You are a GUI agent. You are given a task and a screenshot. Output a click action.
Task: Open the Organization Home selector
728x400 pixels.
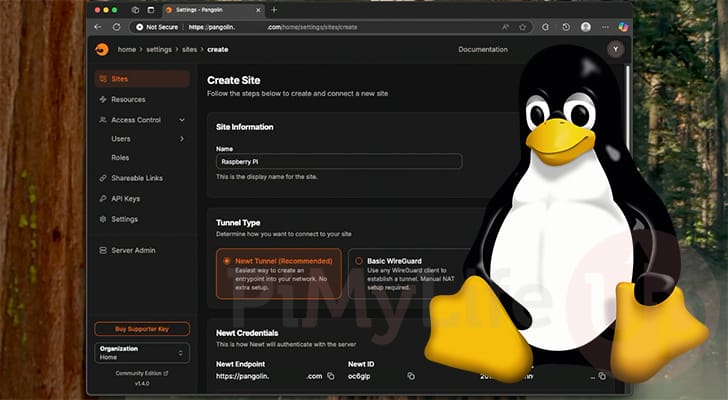pos(142,353)
